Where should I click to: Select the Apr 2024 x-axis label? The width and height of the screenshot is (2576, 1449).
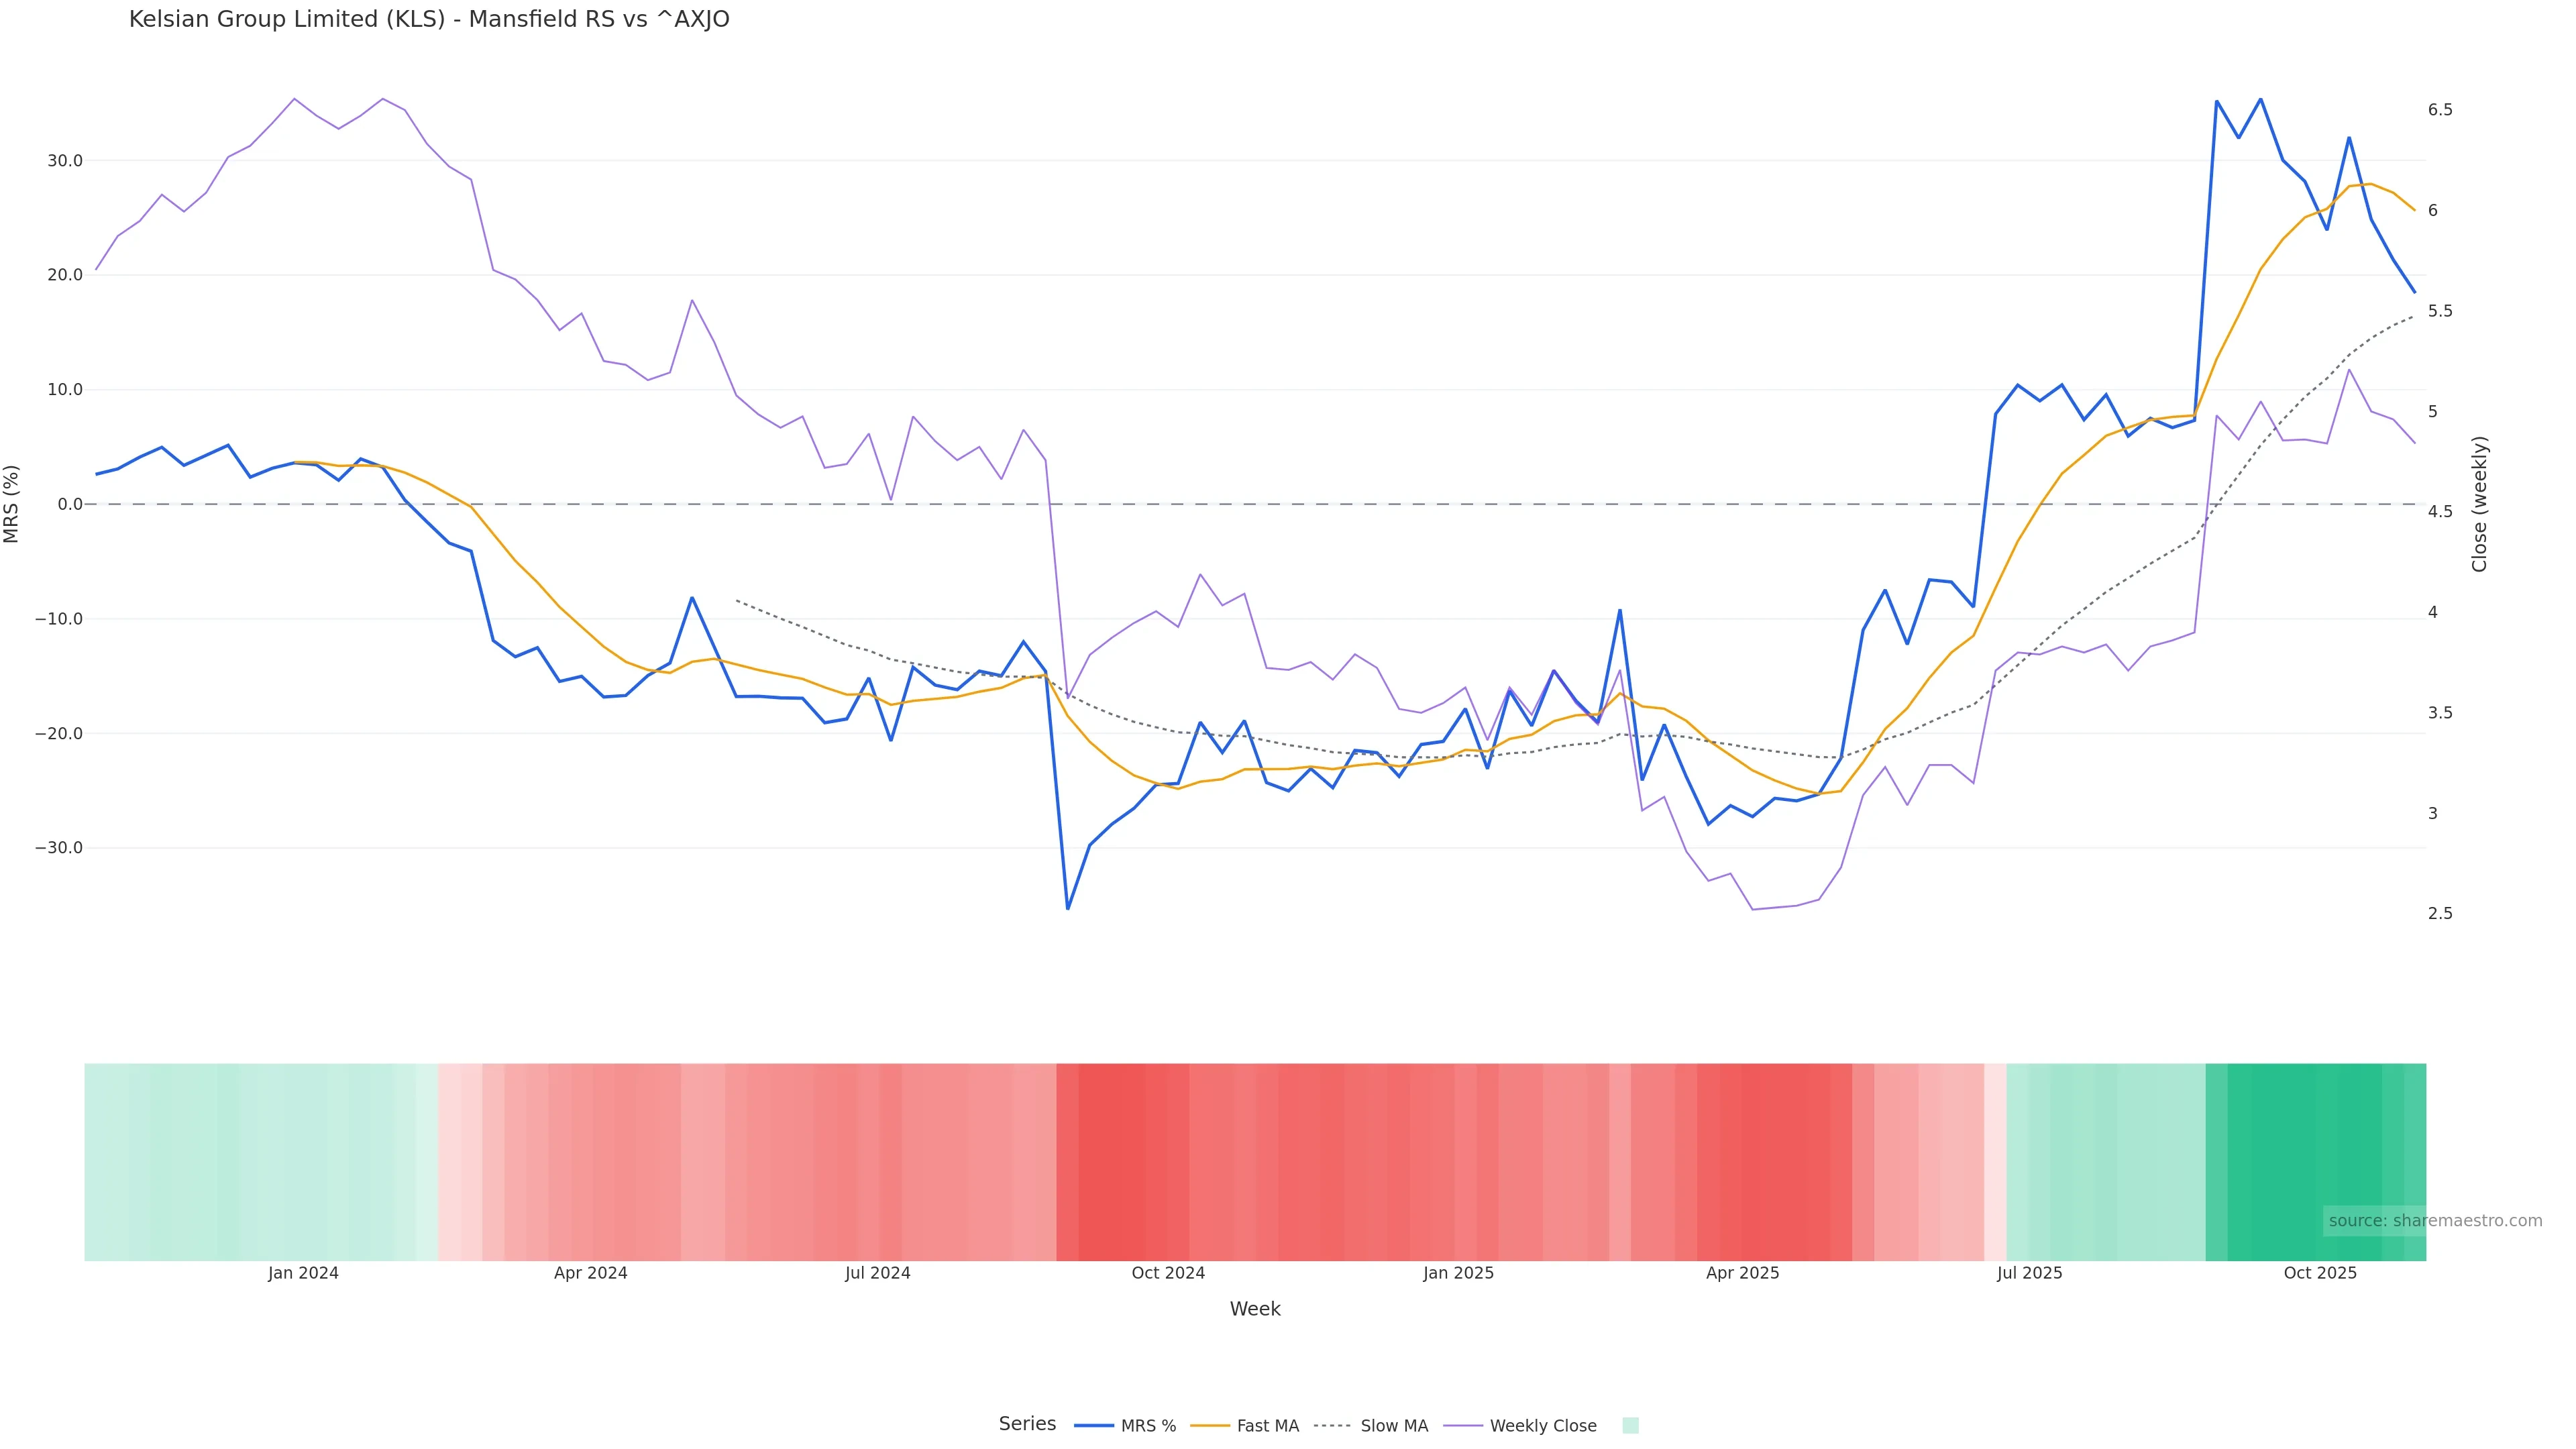[590, 1274]
